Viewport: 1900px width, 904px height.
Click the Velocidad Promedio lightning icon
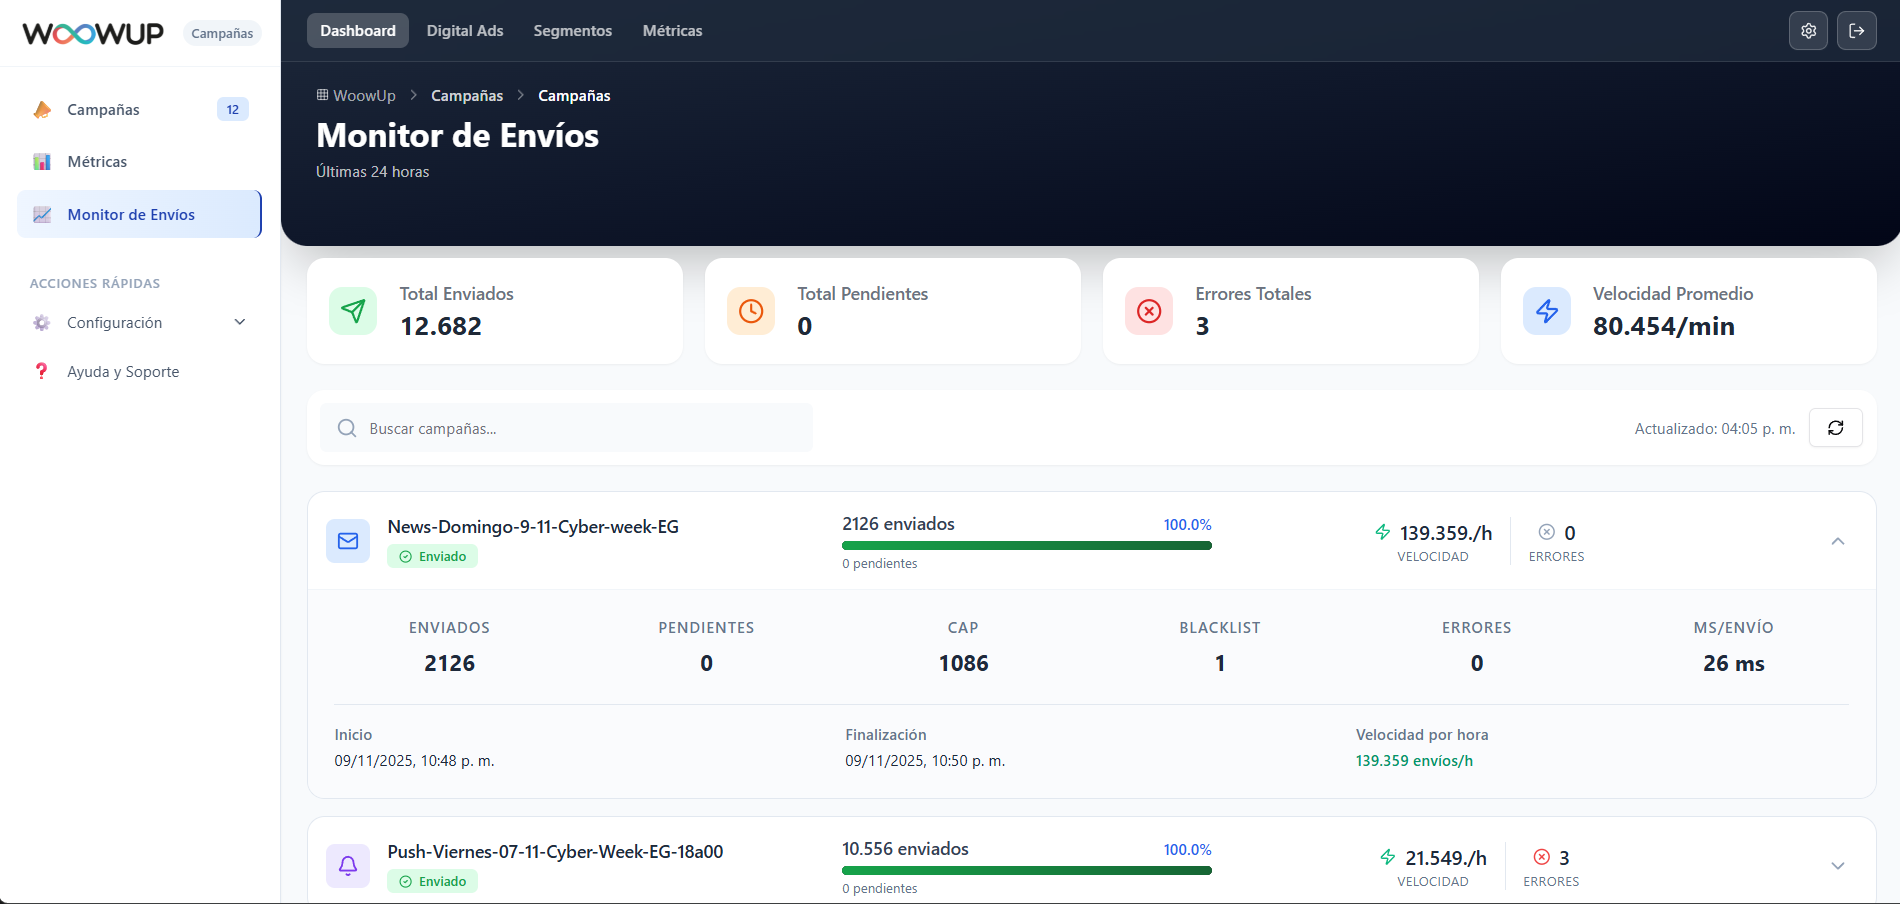coord(1547,311)
